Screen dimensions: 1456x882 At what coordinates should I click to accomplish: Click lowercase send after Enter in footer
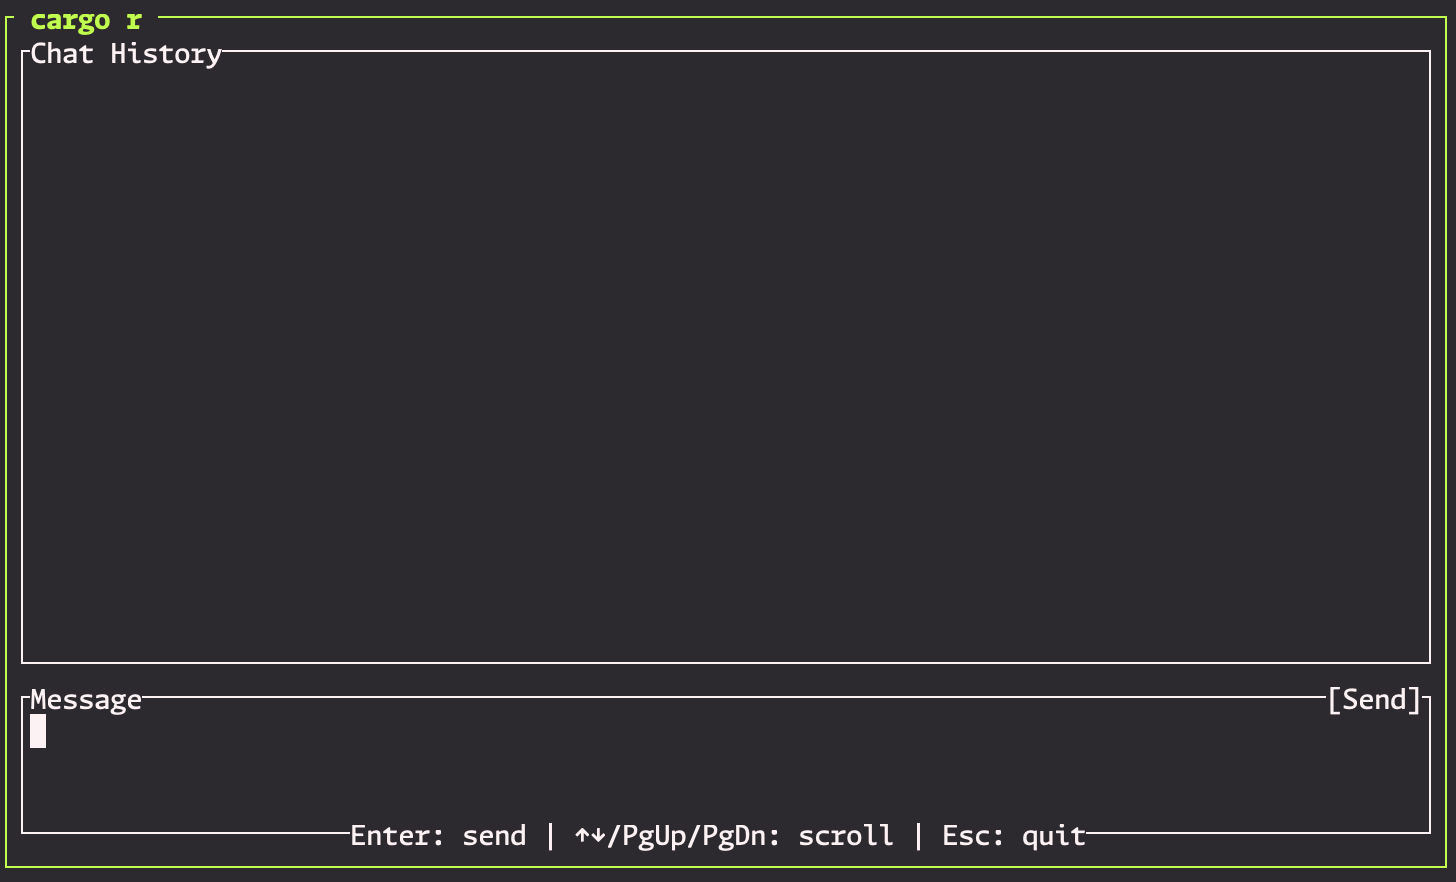494,836
